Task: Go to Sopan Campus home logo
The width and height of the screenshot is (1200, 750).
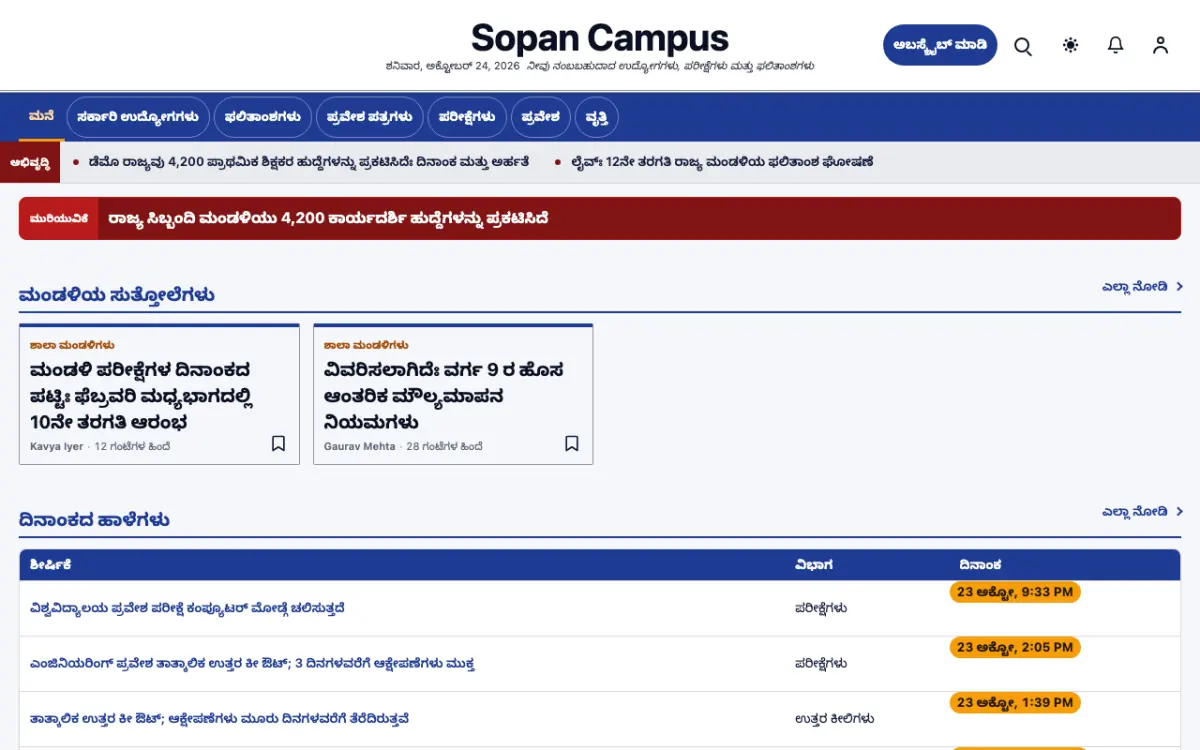Action: tap(600, 38)
